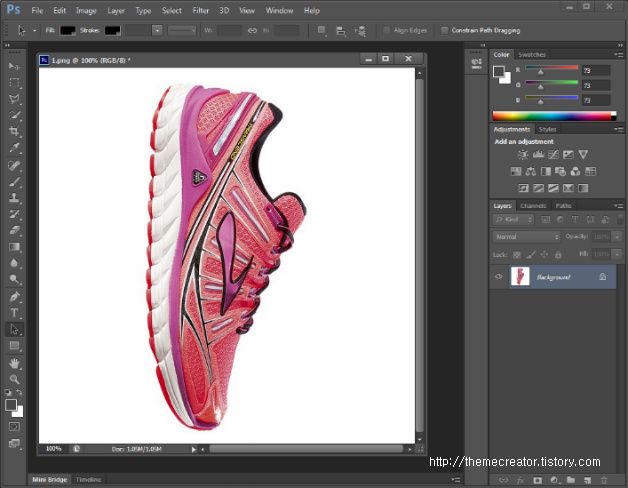Open the stroke width dropdown
The height and width of the screenshot is (488, 628).
tap(157, 30)
